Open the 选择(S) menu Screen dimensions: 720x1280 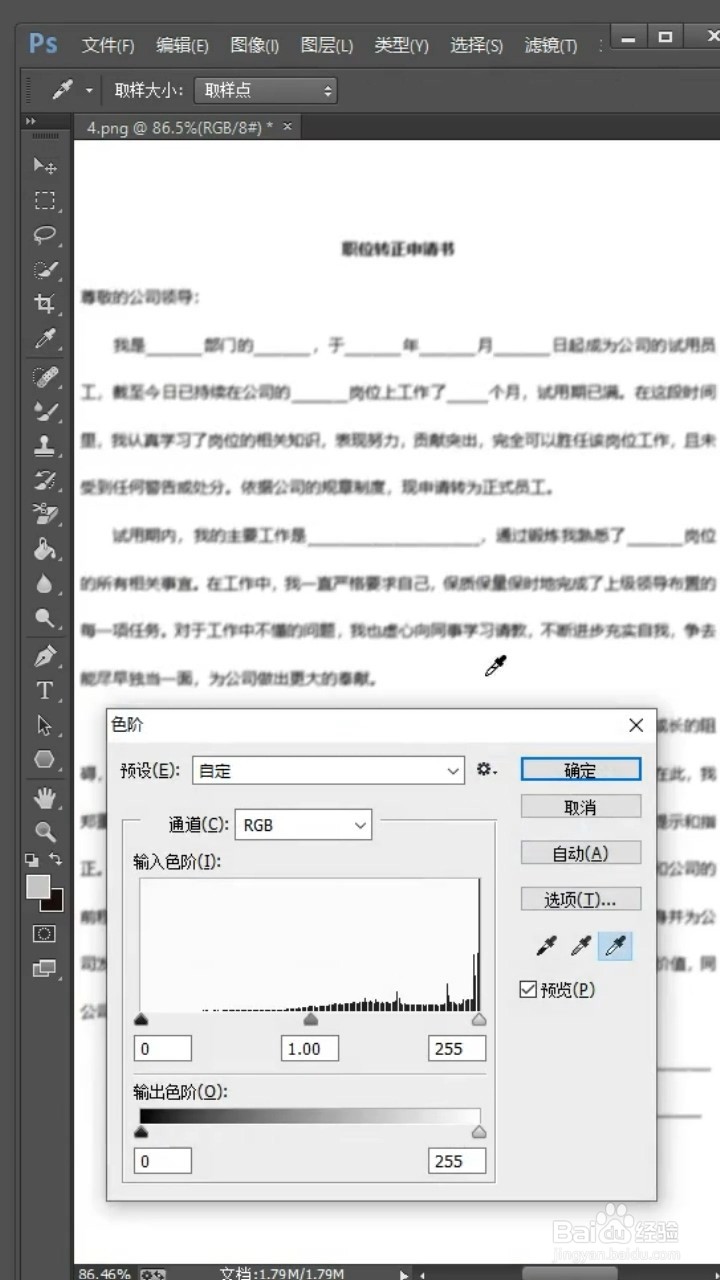pos(476,46)
